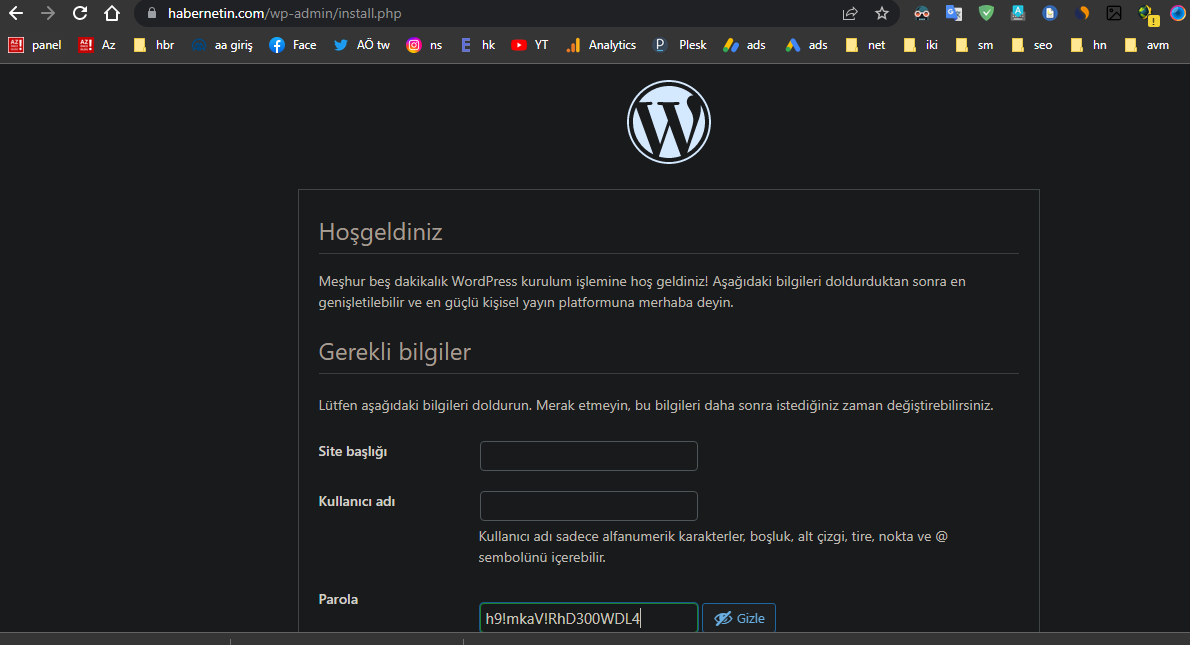This screenshot has width=1190, height=645.
Task: Open the orange flame Semrush extension
Action: pos(1082,13)
